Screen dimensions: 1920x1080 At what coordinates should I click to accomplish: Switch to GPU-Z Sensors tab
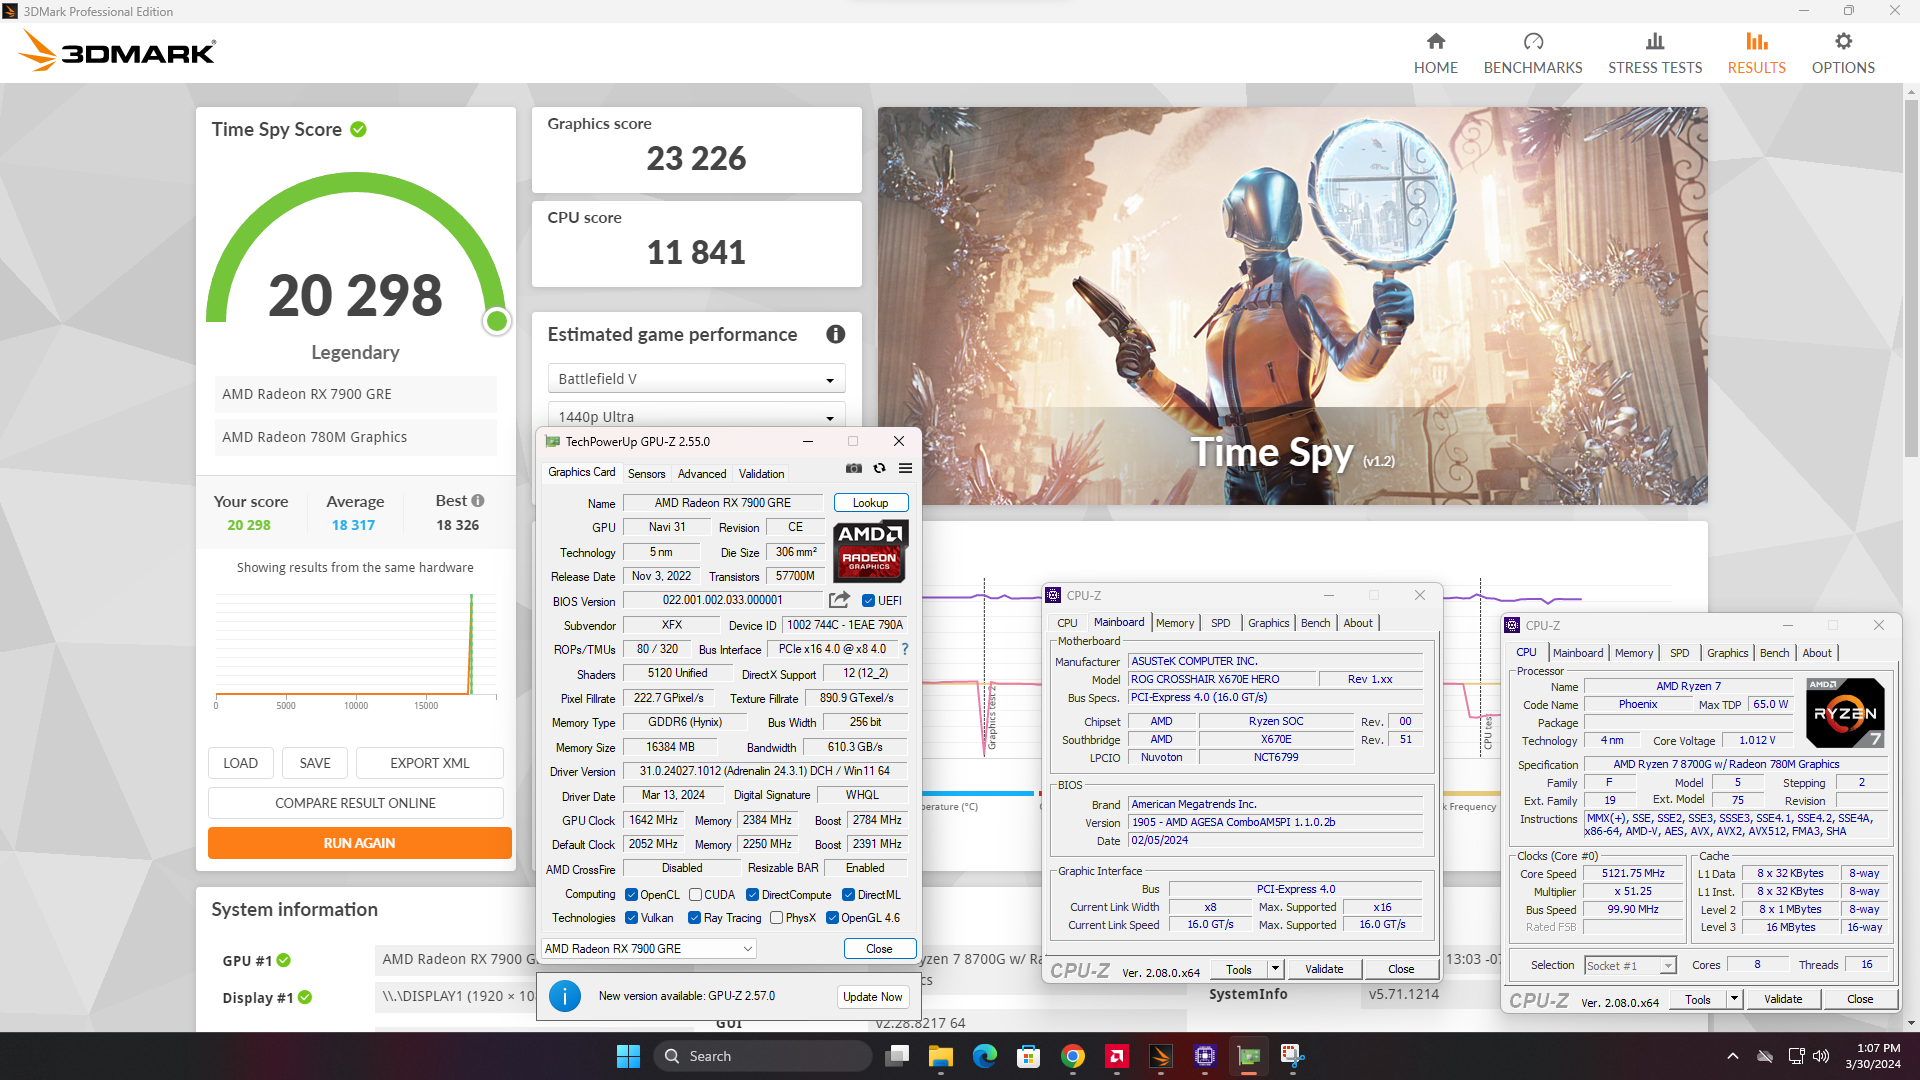point(646,474)
